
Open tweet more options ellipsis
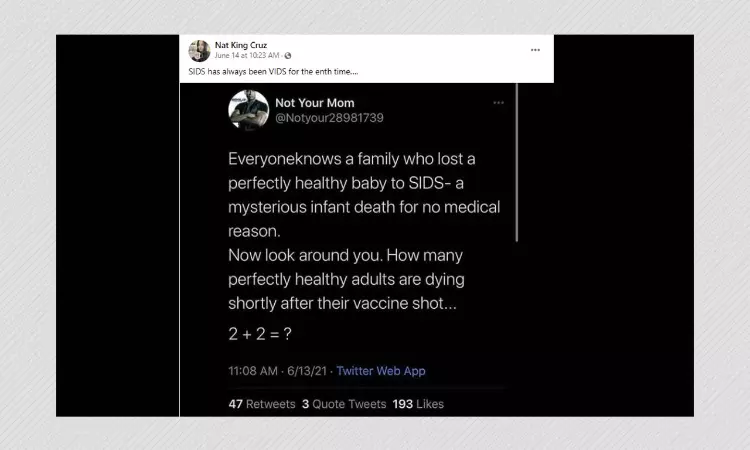tap(498, 103)
